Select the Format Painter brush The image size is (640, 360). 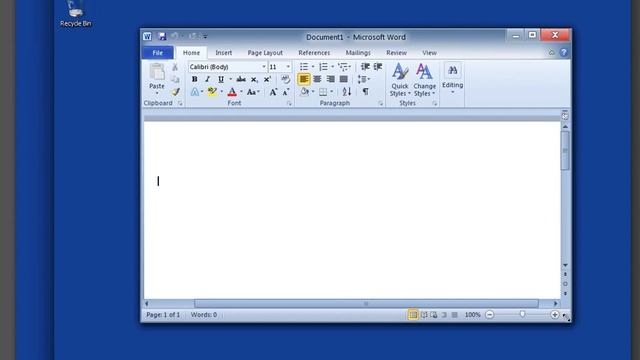click(x=175, y=92)
